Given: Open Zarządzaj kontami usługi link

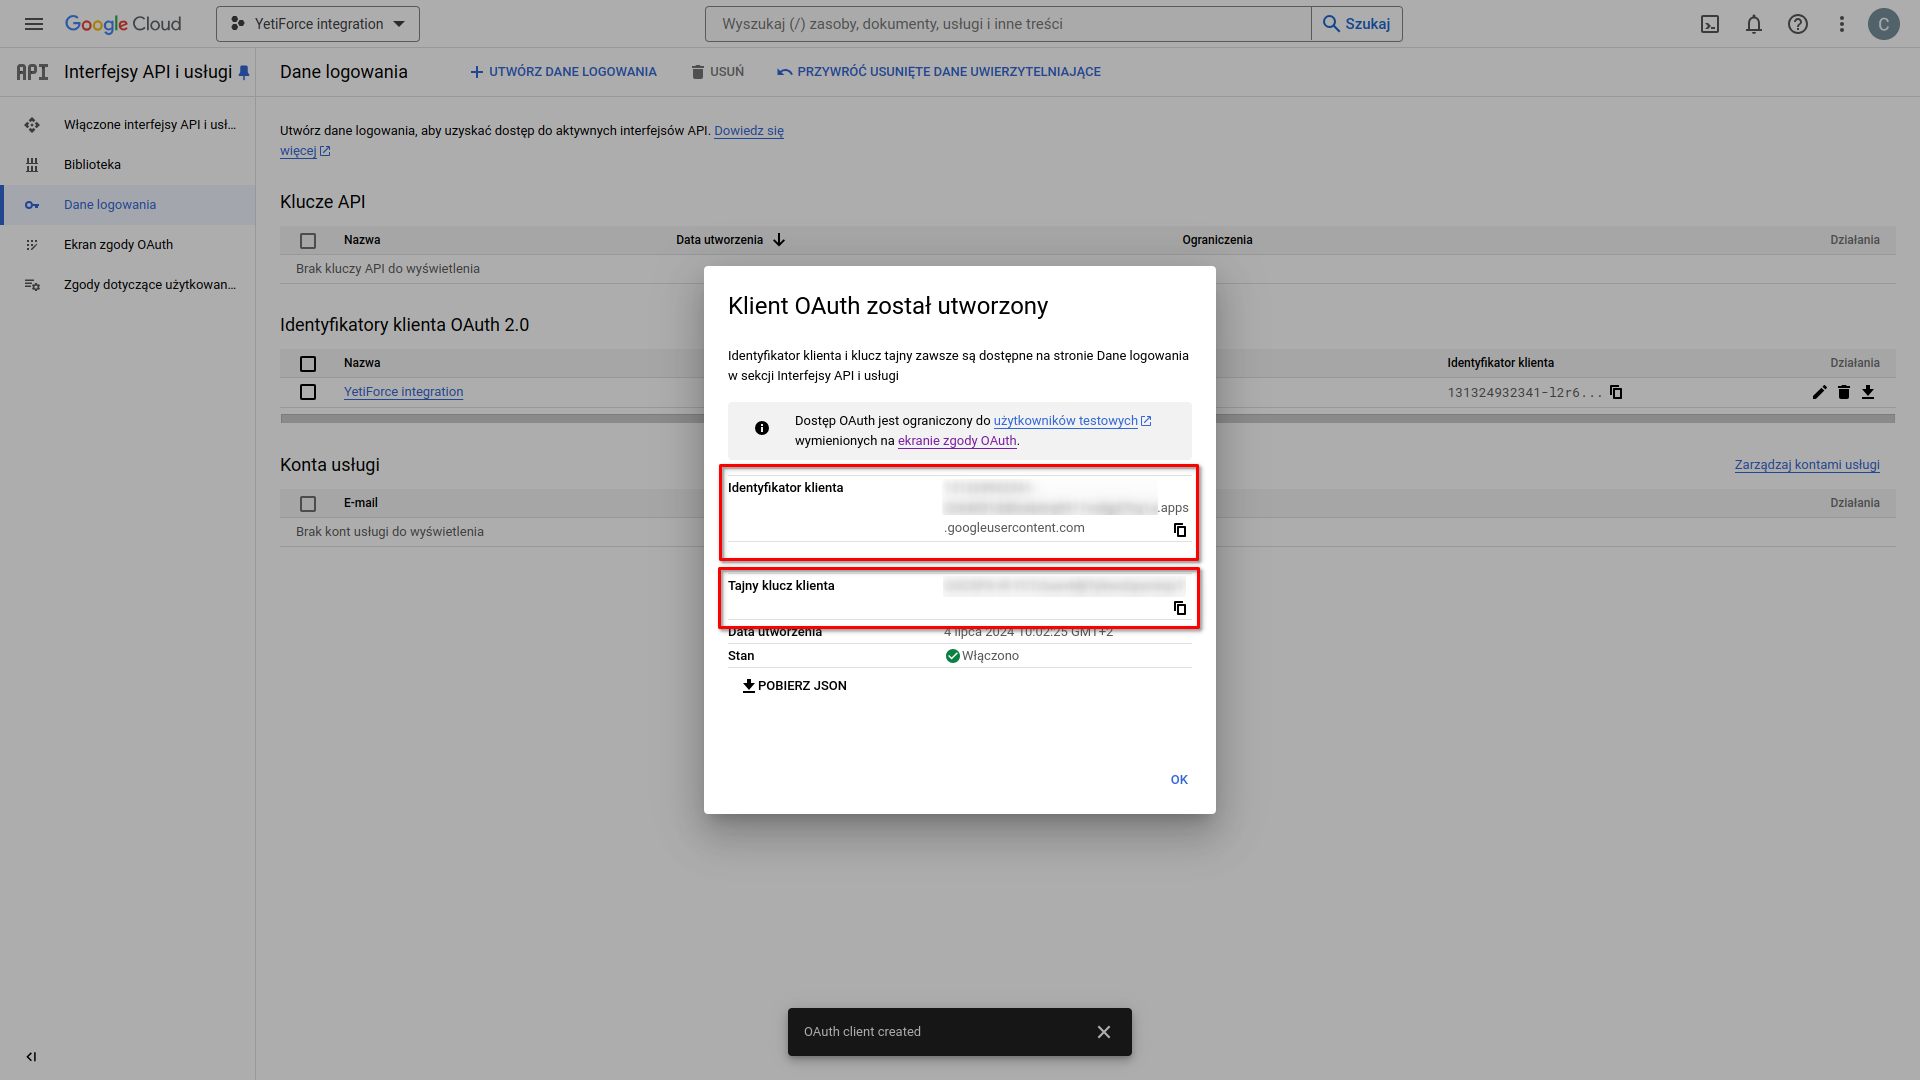Looking at the screenshot, I should (1807, 465).
